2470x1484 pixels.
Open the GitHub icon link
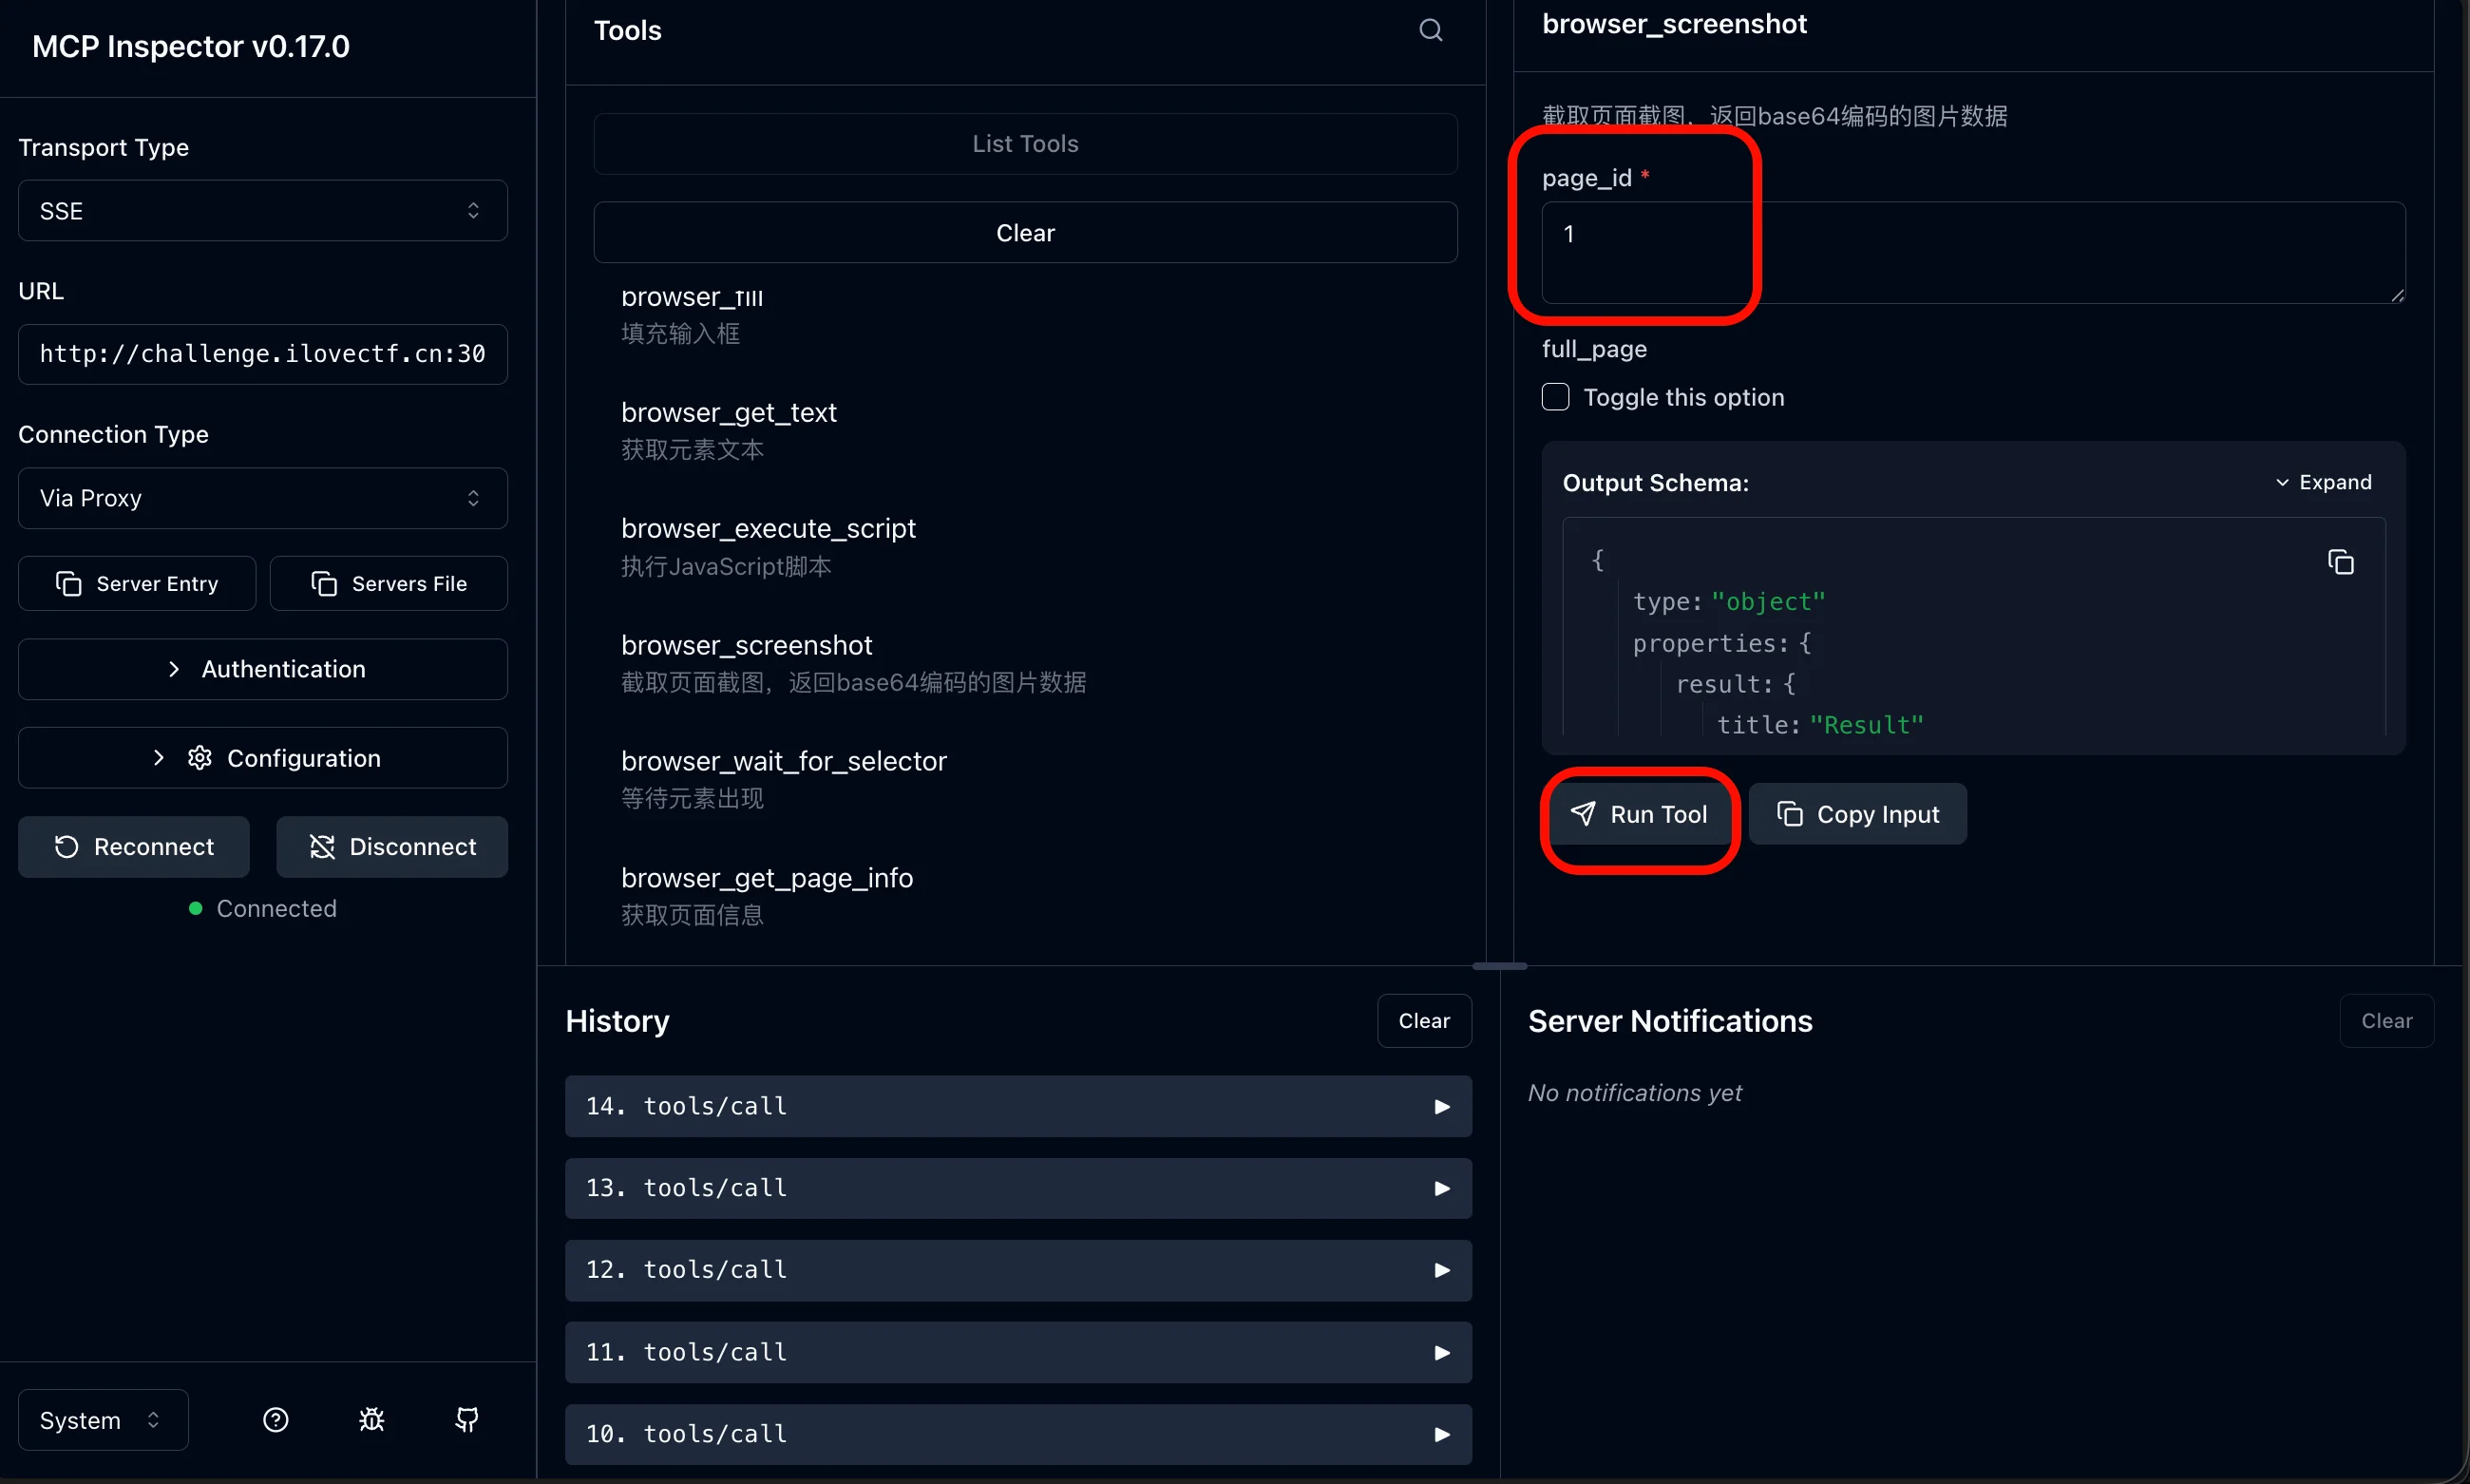point(466,1419)
